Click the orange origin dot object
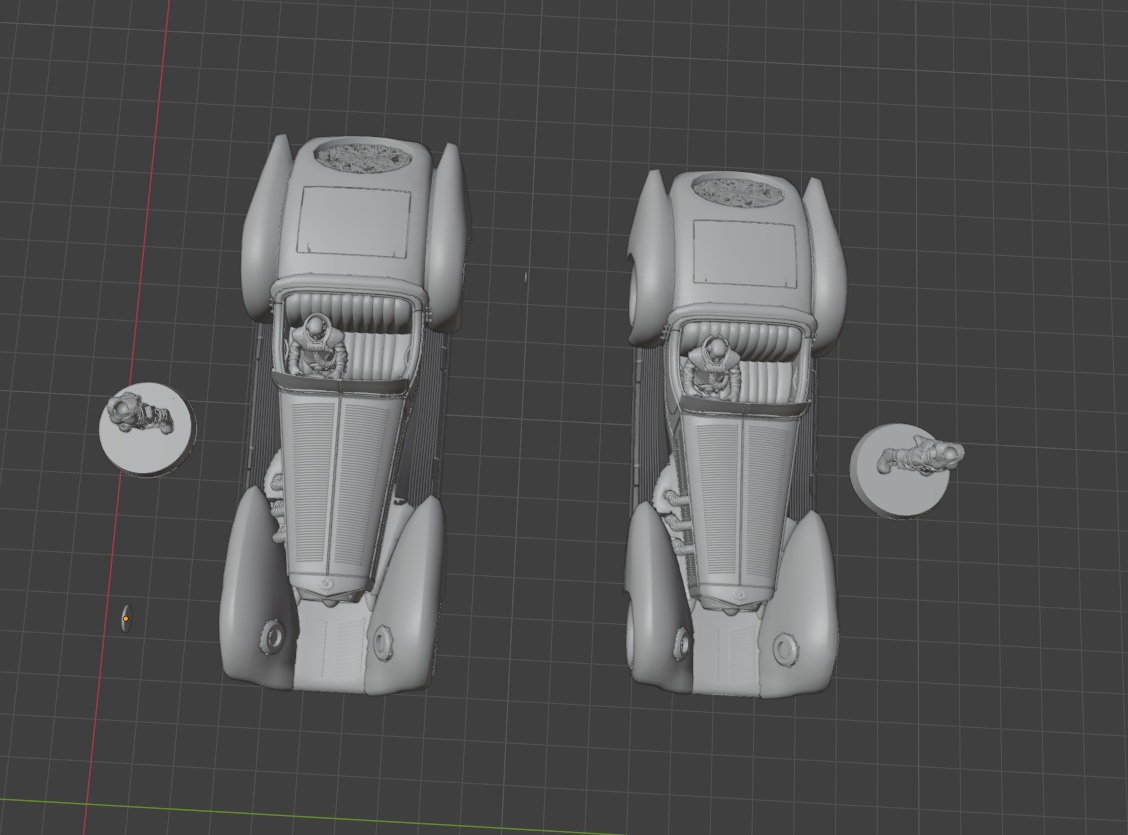1128x835 pixels. [127, 618]
